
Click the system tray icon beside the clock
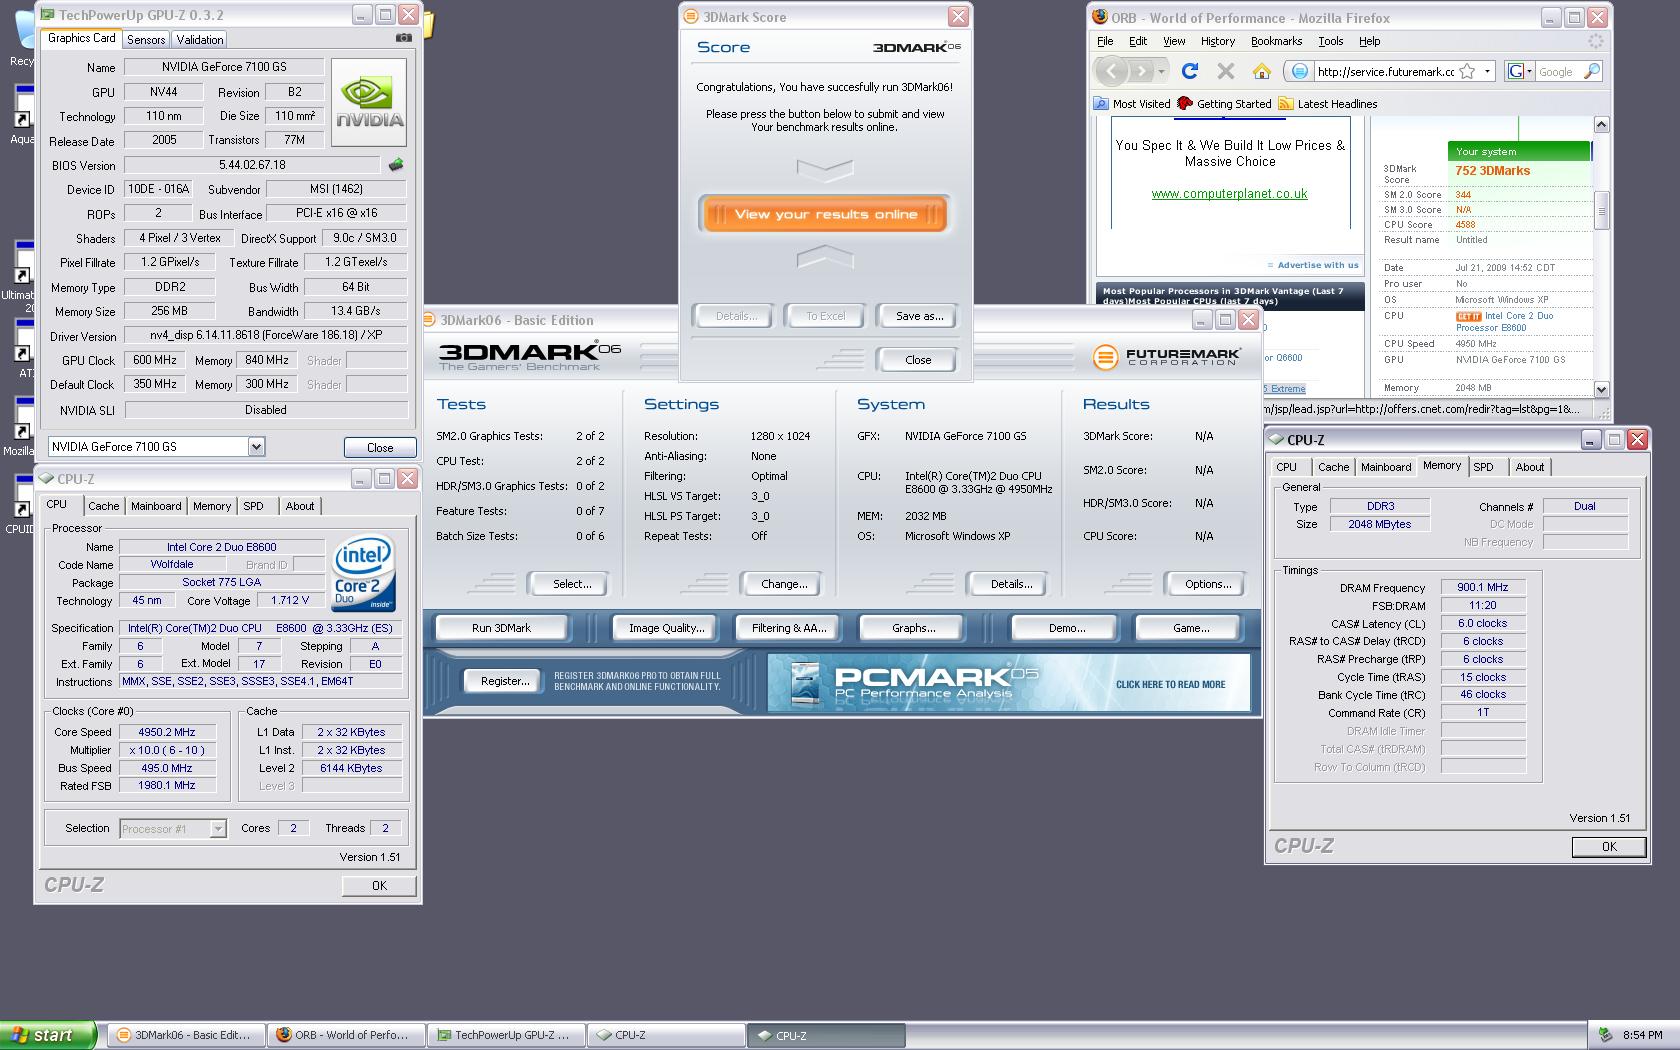(x=1606, y=1035)
